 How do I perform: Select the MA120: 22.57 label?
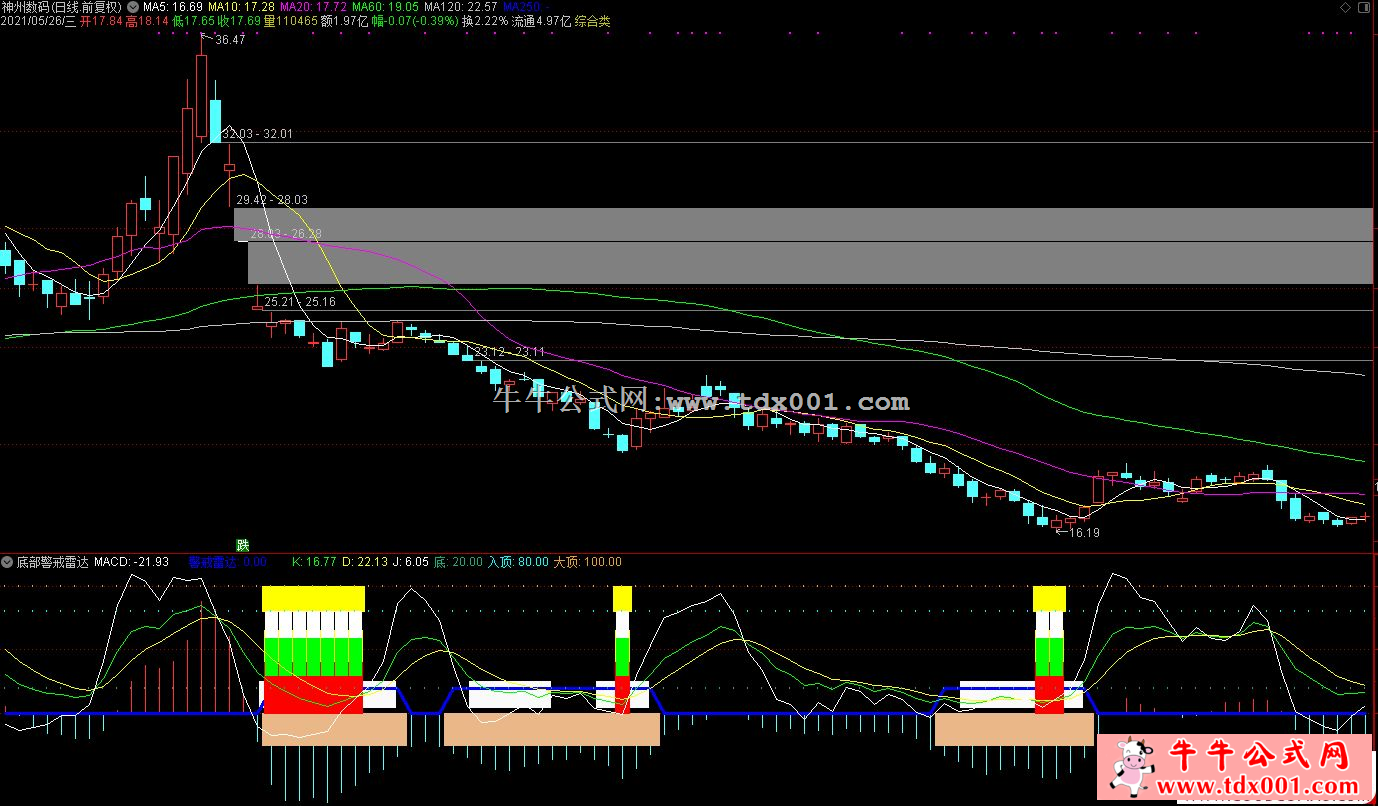[x=461, y=6]
